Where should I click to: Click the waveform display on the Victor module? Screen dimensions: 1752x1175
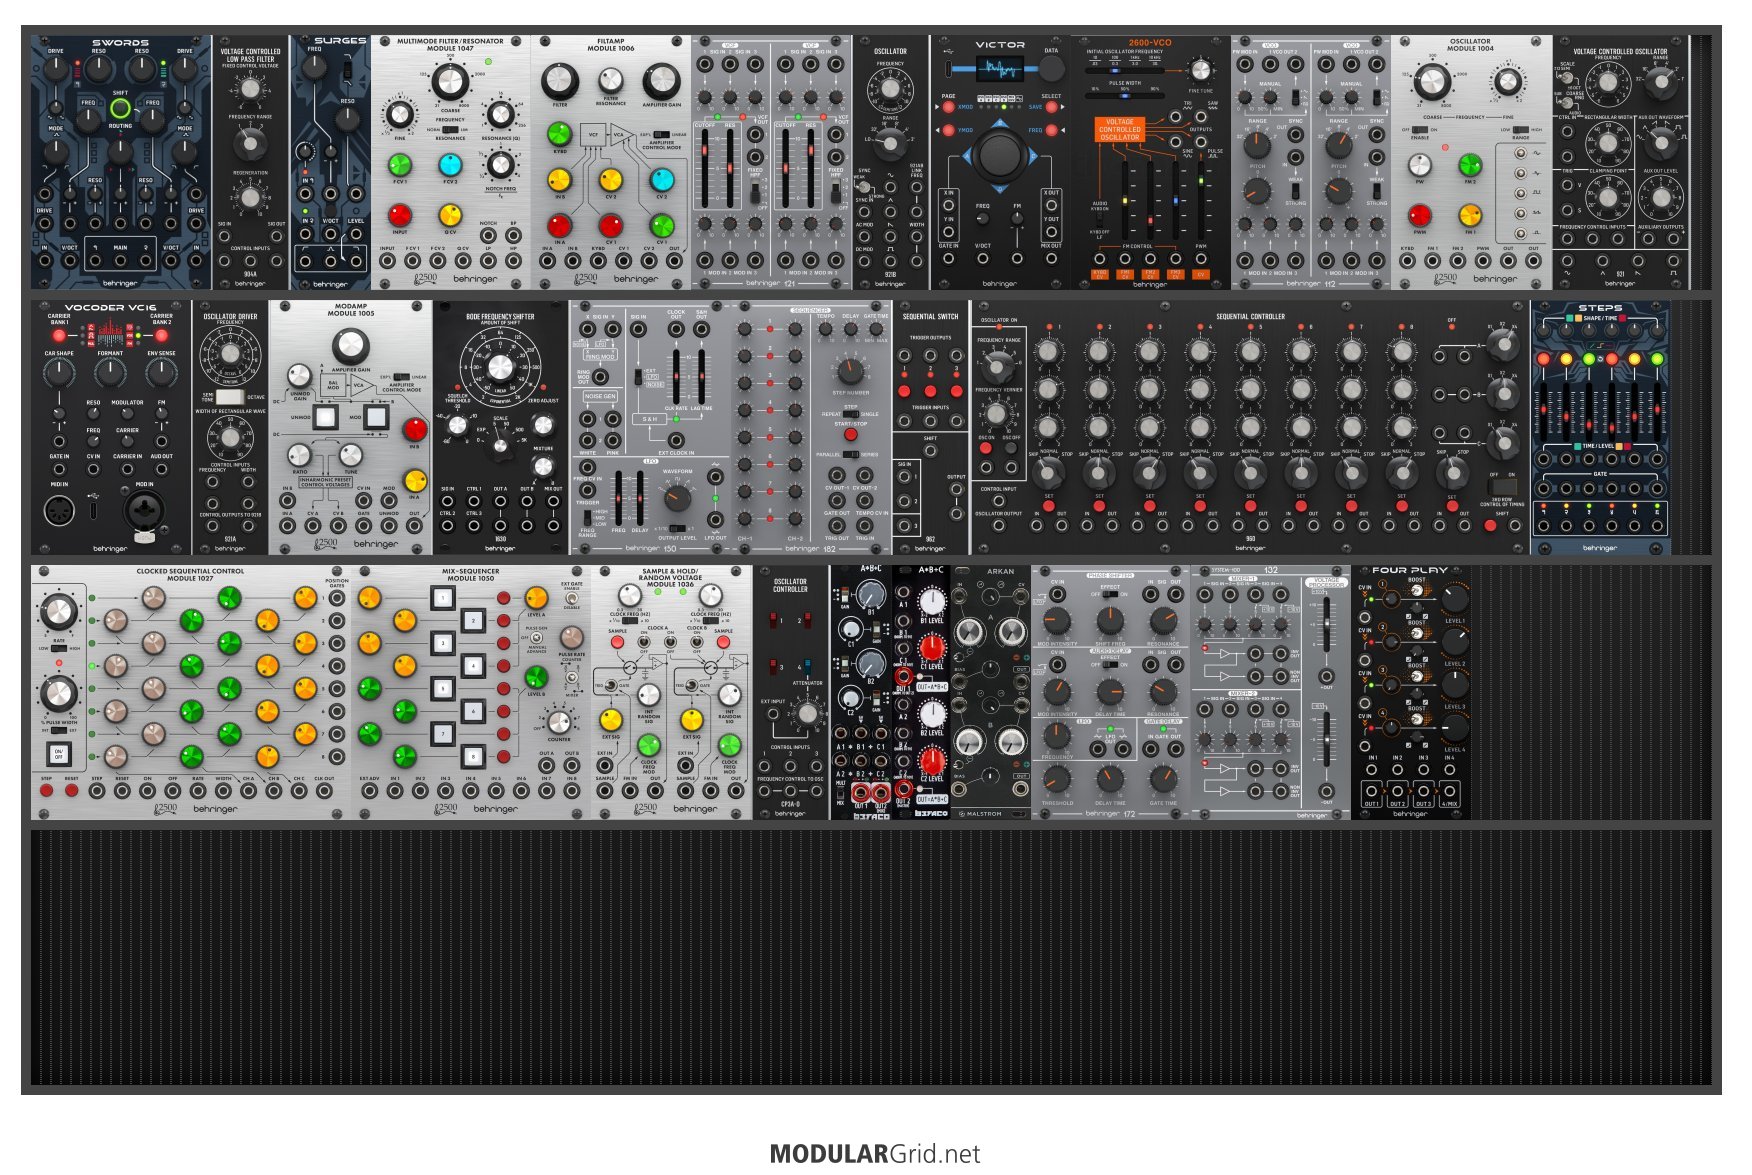coord(1000,69)
